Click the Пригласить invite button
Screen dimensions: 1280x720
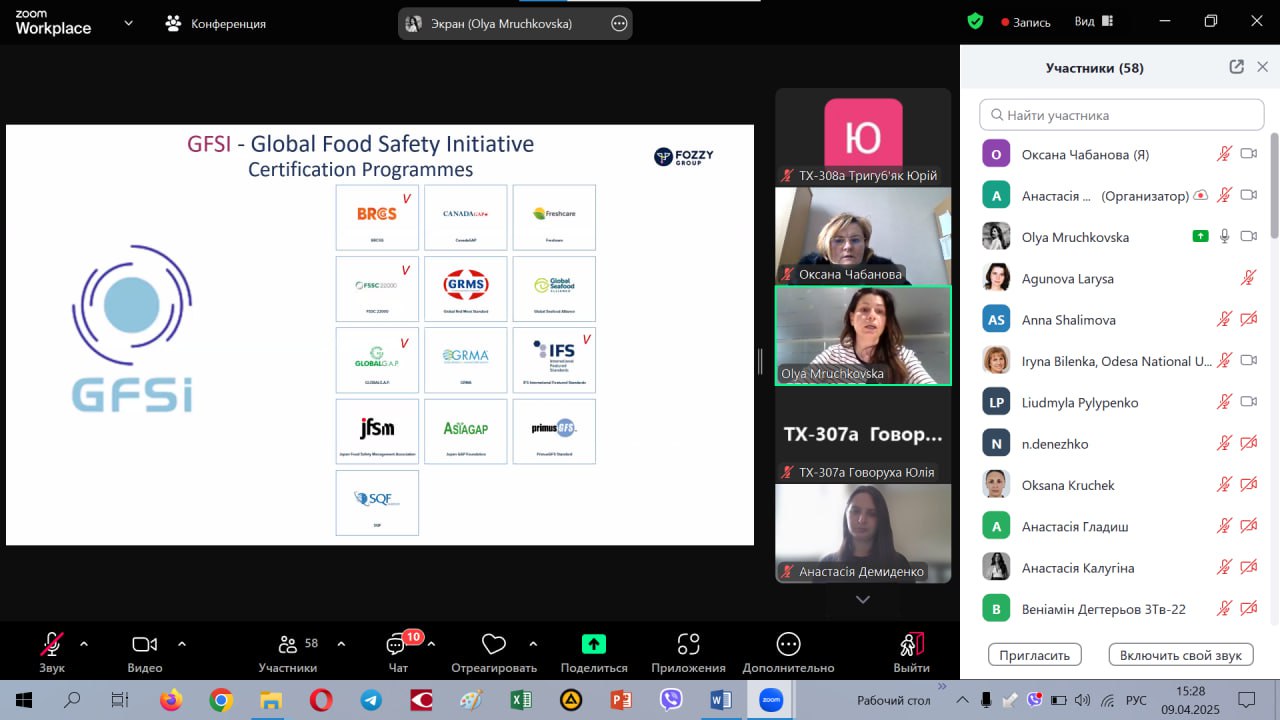coord(1035,655)
